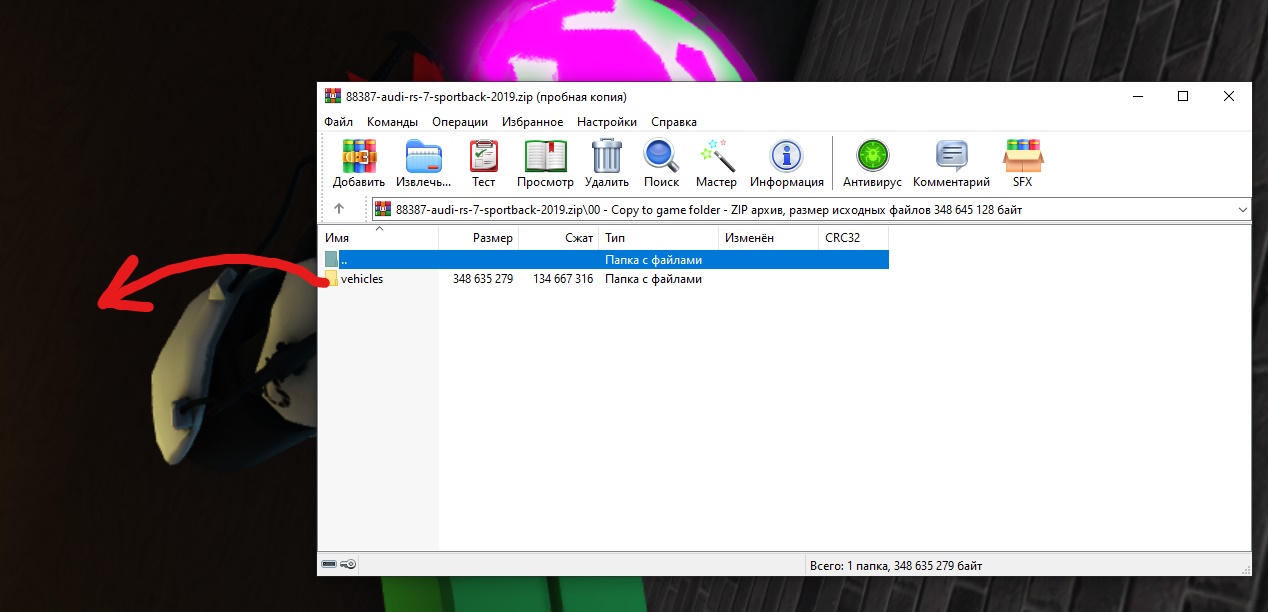The image size is (1268, 612).
Task: Open the Настройки menu
Action: [606, 122]
